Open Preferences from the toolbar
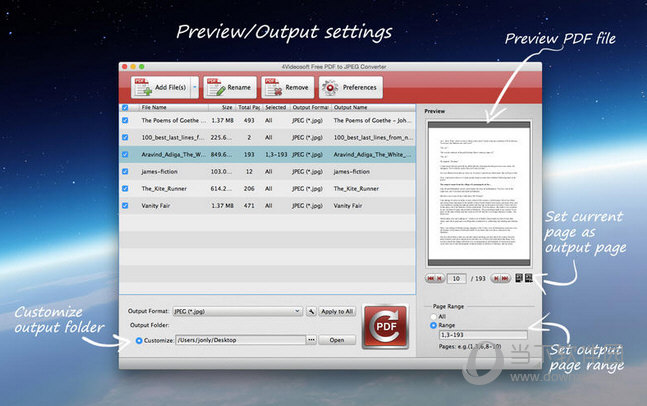Viewport: 647px width, 406px height. pyautogui.click(x=351, y=87)
